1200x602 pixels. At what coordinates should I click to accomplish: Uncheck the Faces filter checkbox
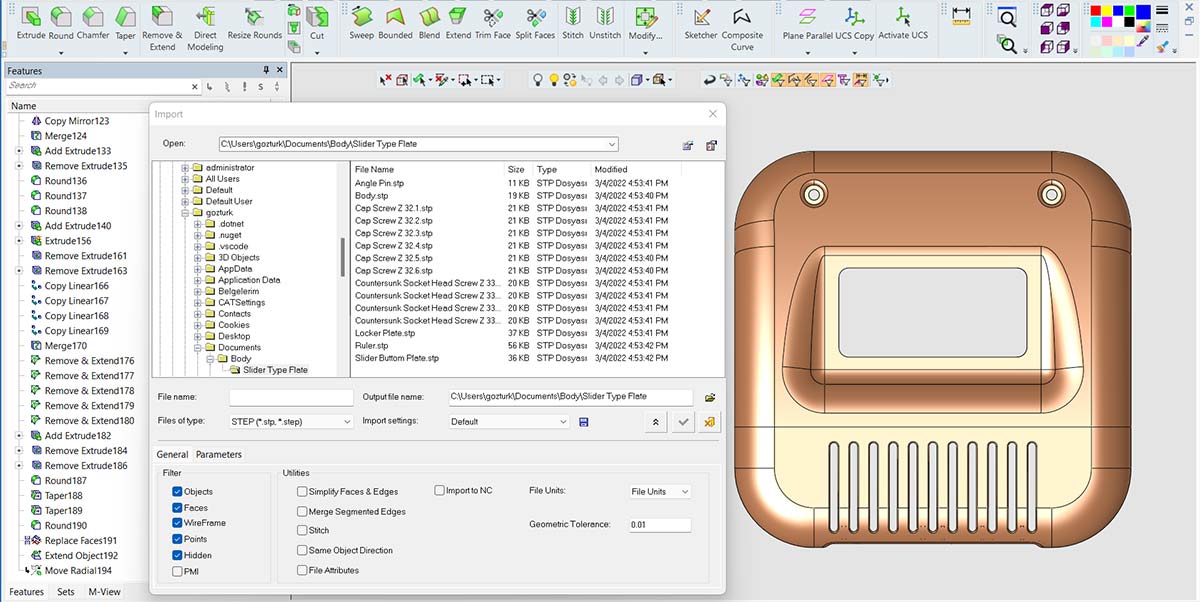click(177, 508)
